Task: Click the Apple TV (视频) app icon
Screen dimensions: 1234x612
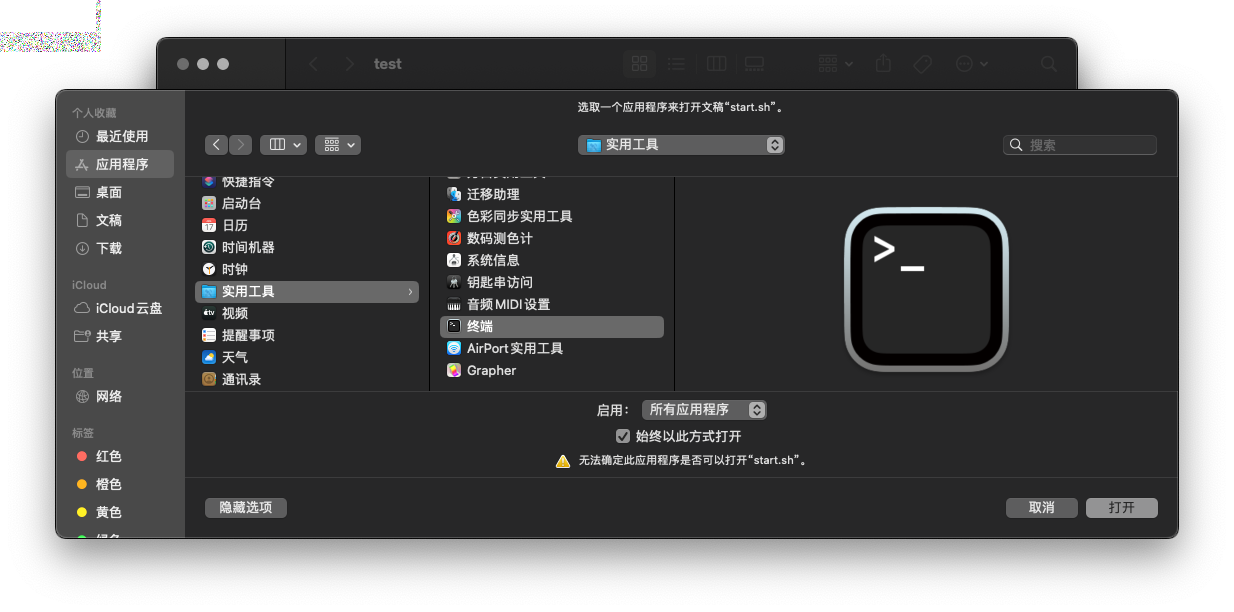Action: click(209, 313)
